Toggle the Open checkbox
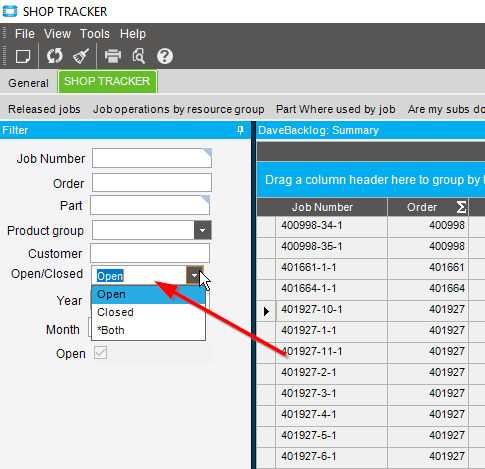Screen dimensions: 485x469 pos(101,353)
